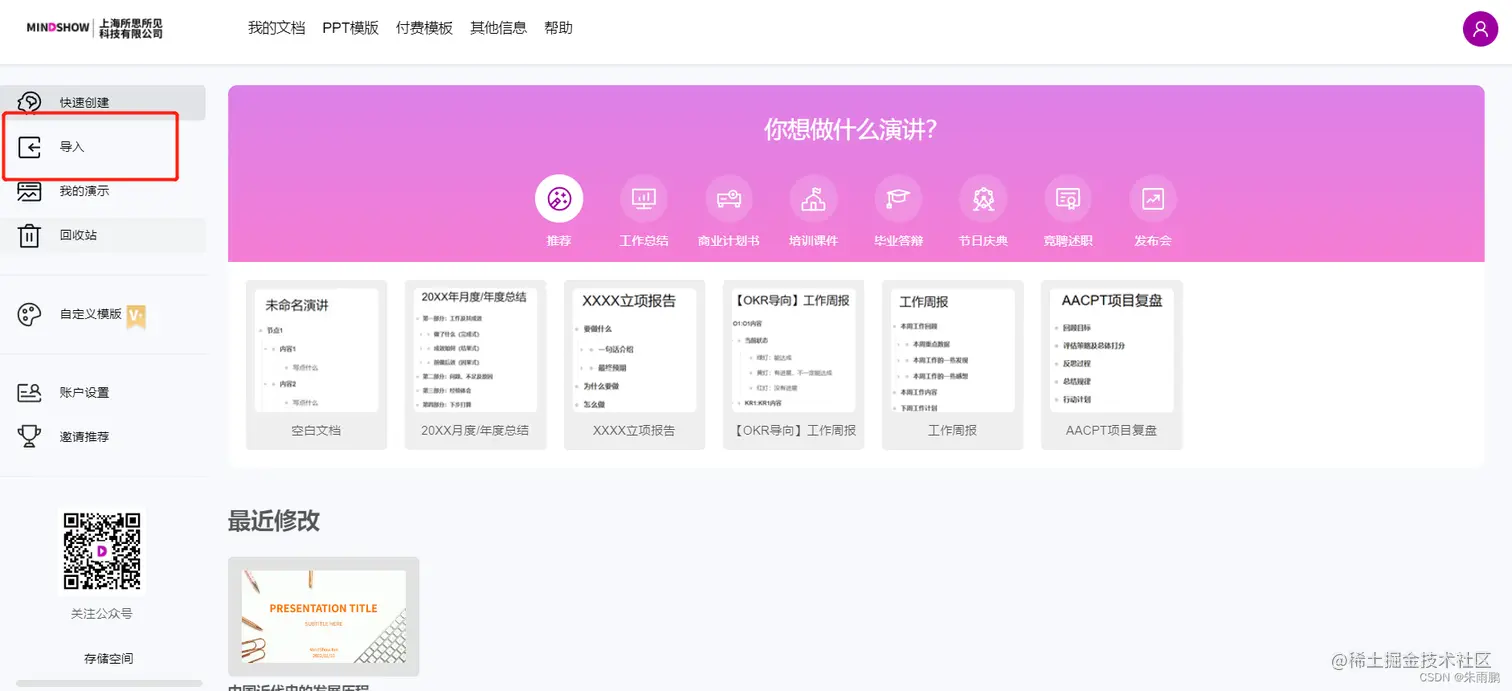This screenshot has height=691, width=1512.
Task: Select the 推荐 category icon
Action: (558, 198)
